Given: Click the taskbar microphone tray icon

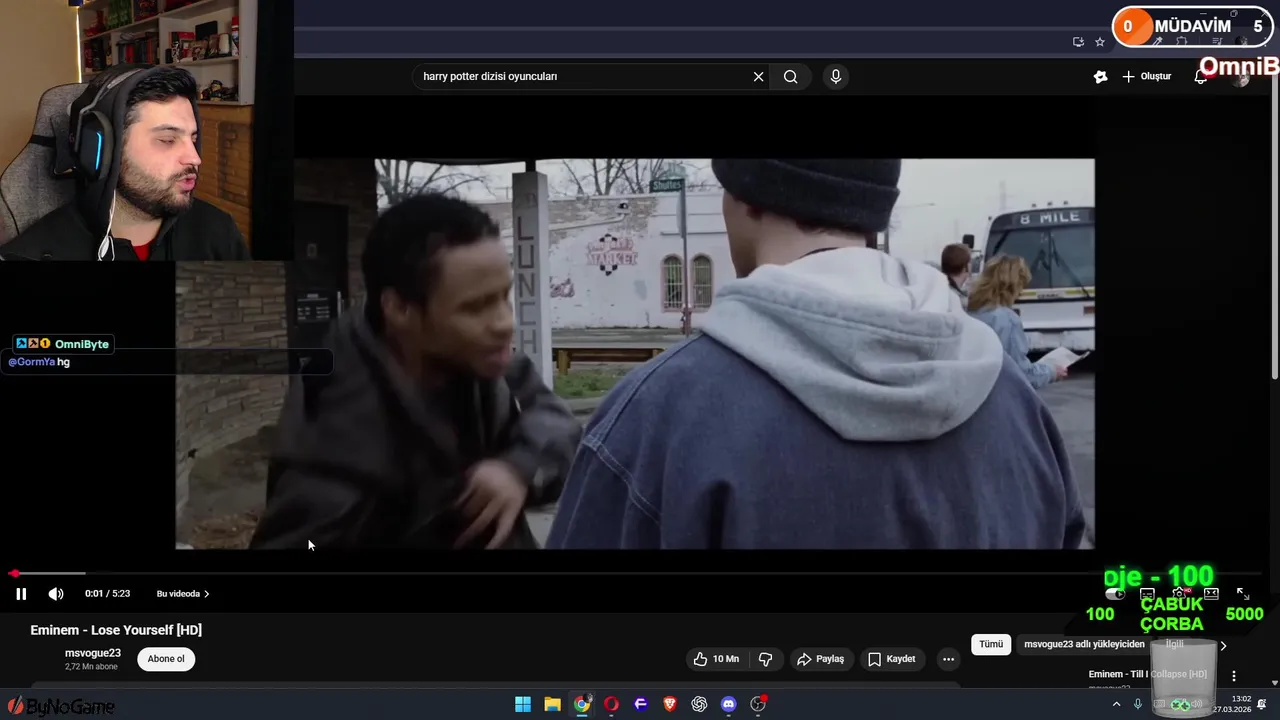Looking at the screenshot, I should point(1138,704).
